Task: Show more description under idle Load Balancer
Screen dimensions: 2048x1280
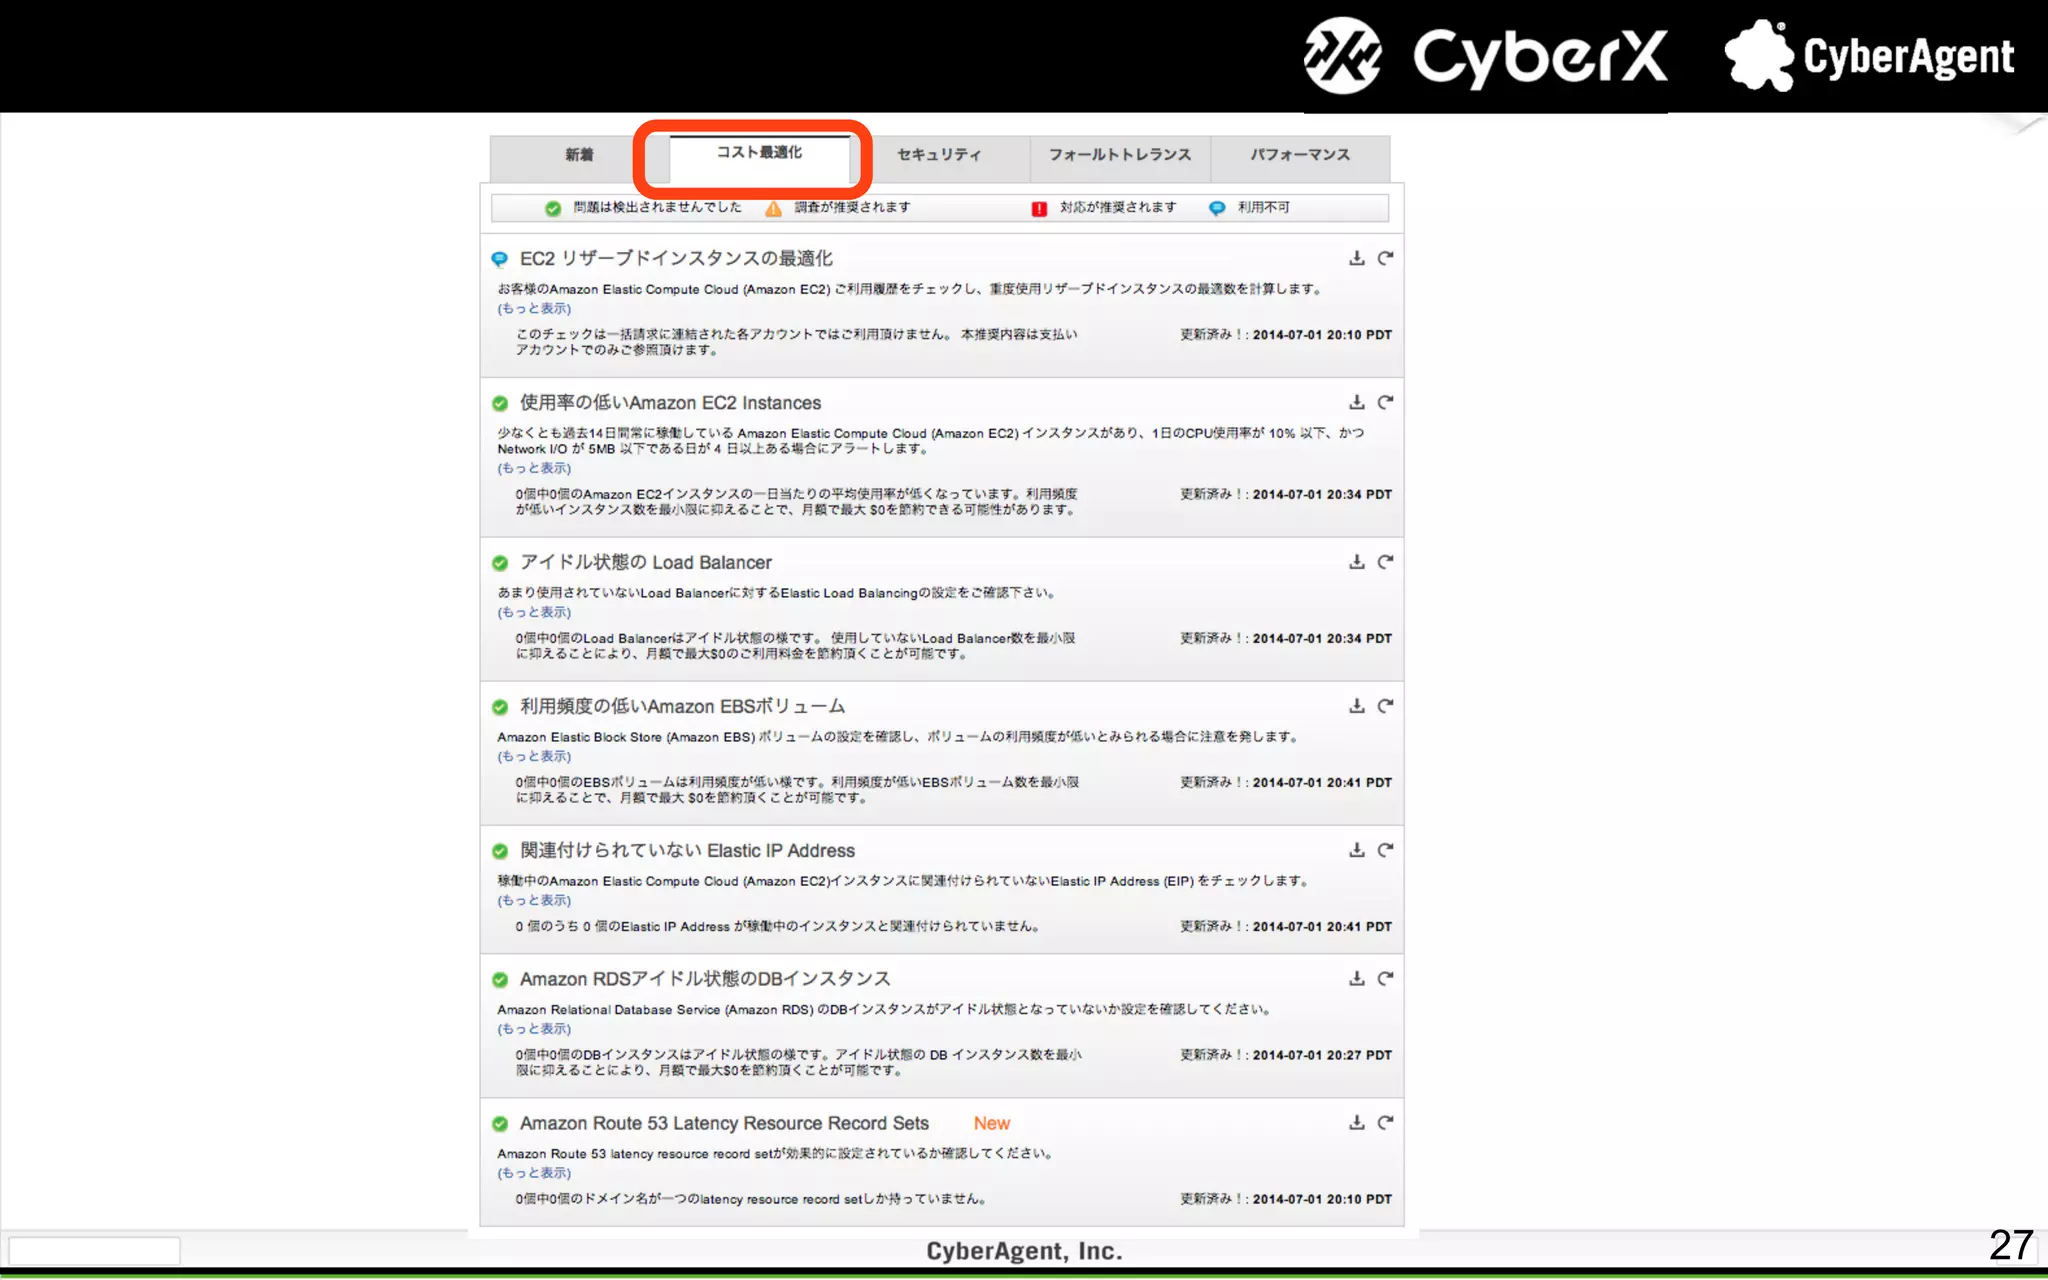Action: [534, 612]
